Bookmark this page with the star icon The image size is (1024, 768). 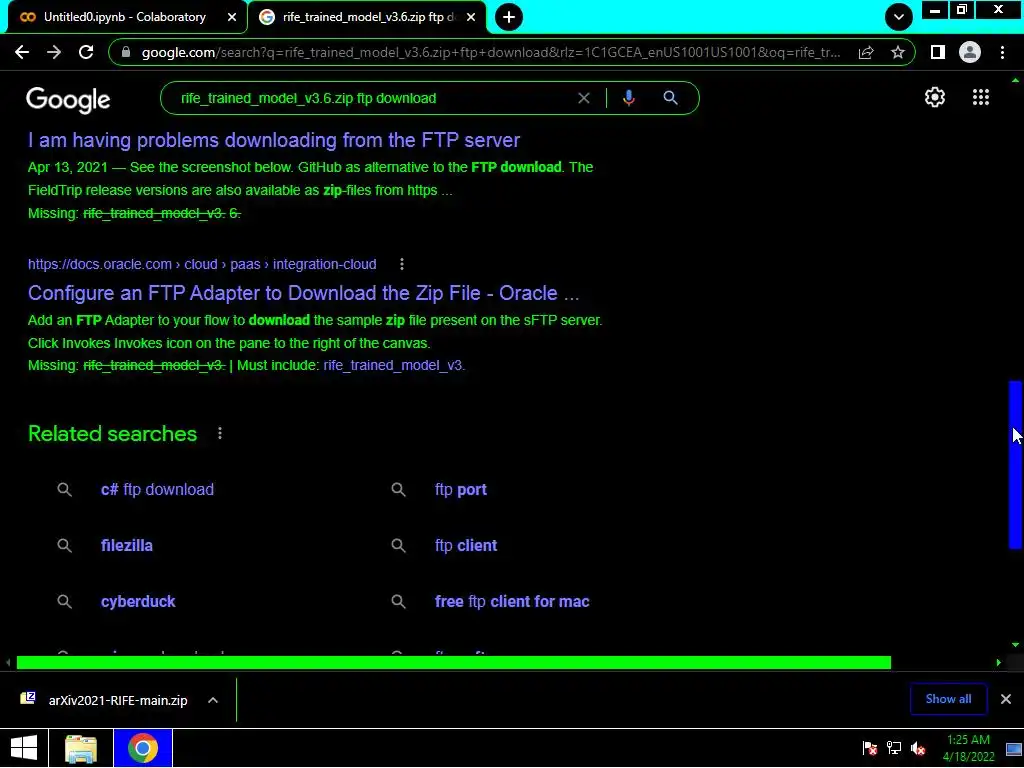coord(898,52)
